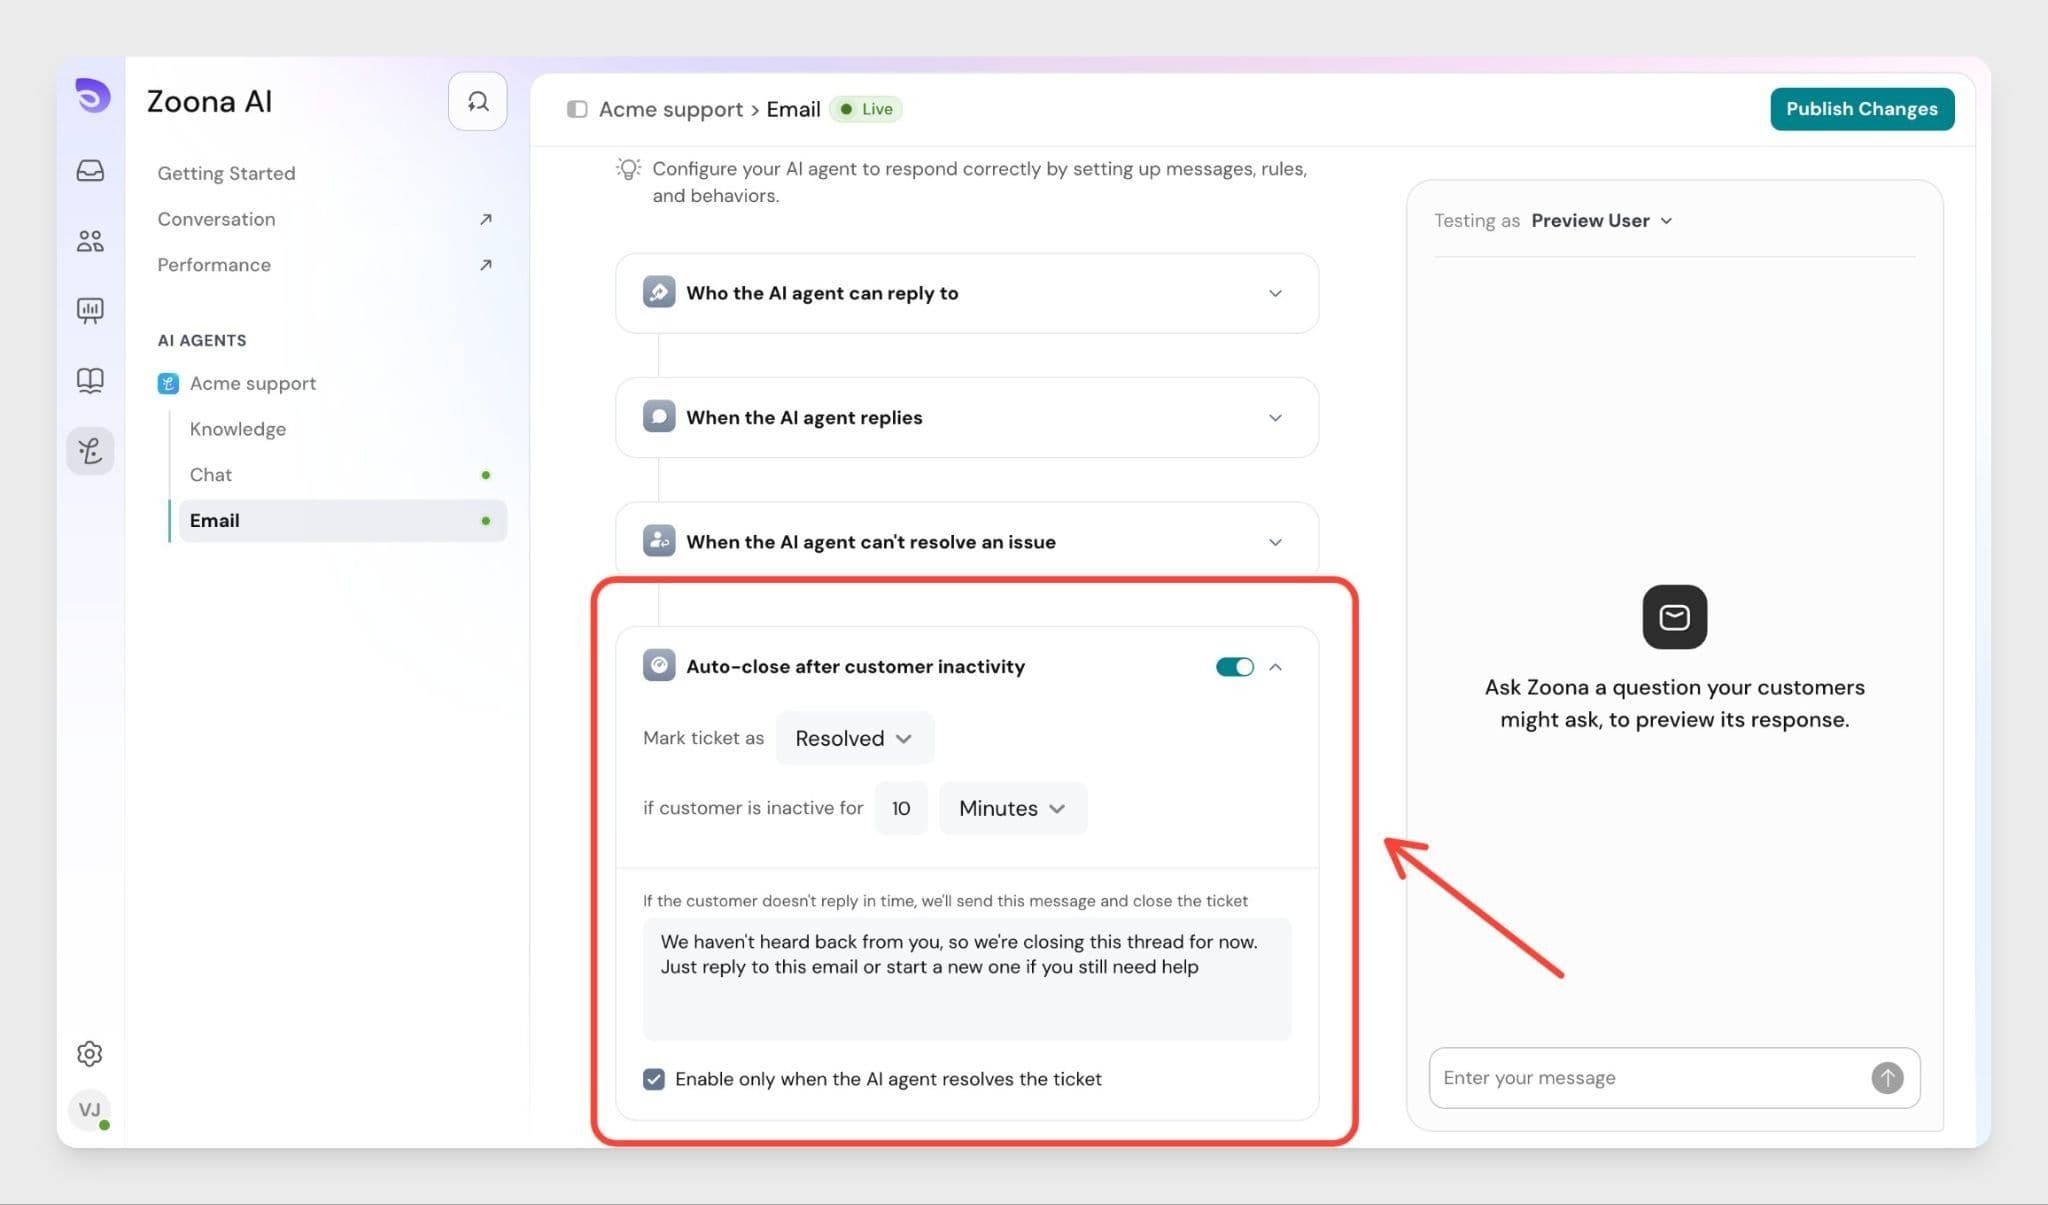Uncheck 'Enable only when the AI agent resolves'
Screen dimensions: 2048x1205
click(x=654, y=1079)
